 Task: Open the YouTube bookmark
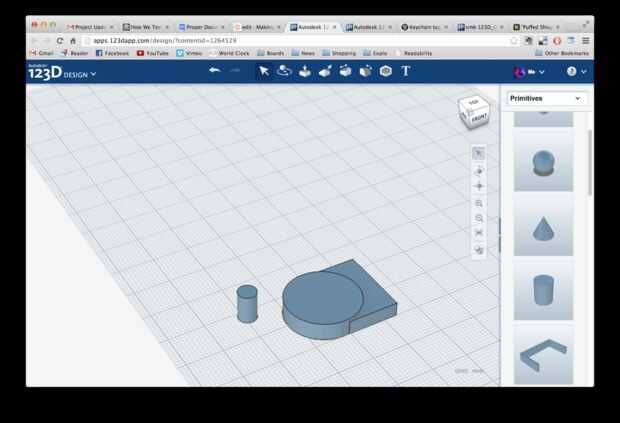pos(153,53)
